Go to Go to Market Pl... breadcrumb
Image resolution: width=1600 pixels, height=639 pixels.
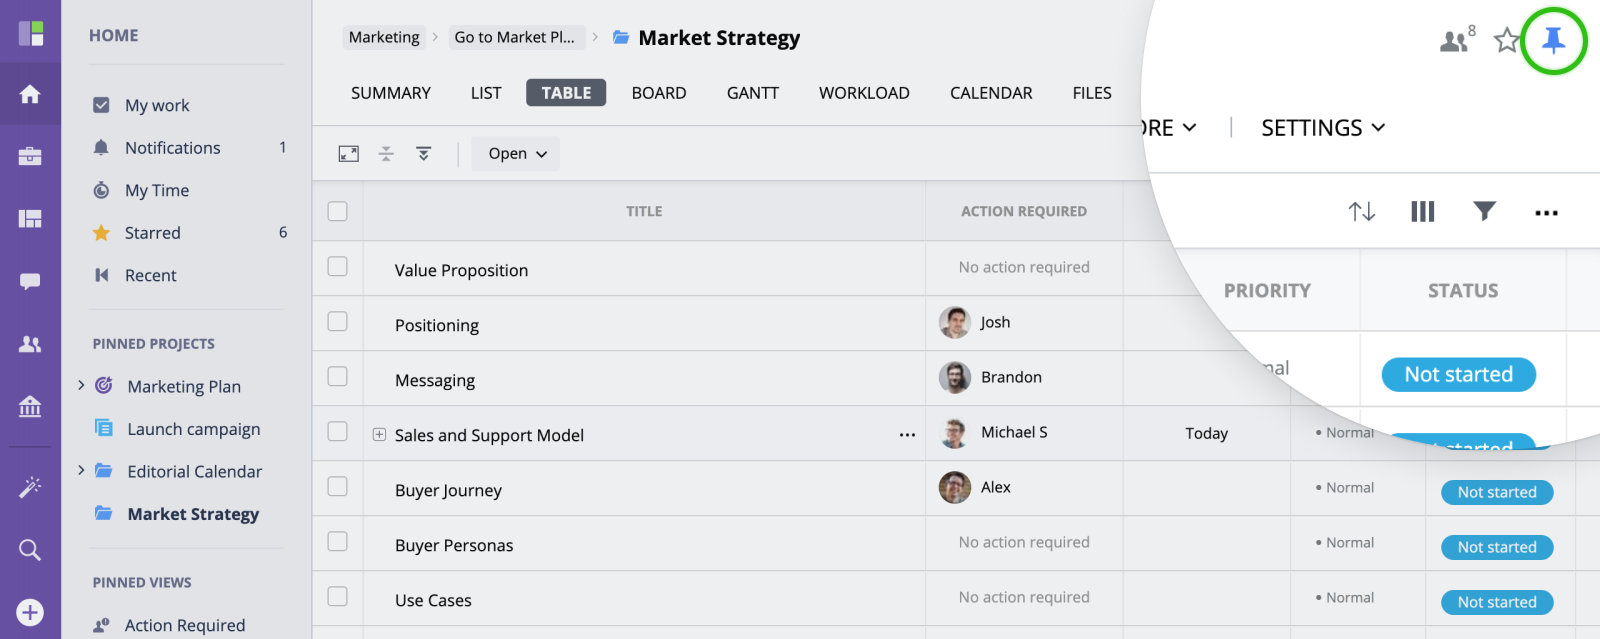[x=514, y=37]
